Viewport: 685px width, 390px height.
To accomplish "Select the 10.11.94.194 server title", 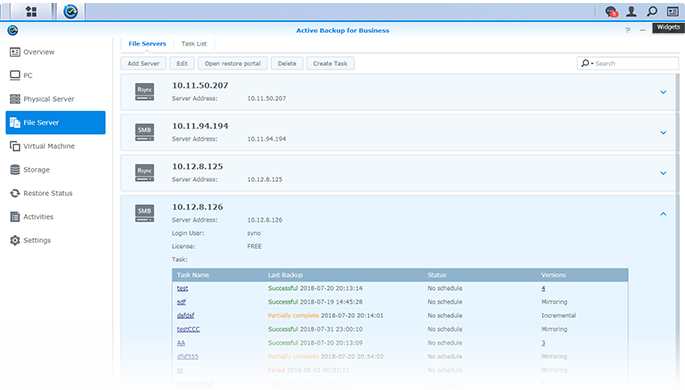I will 200,126.
